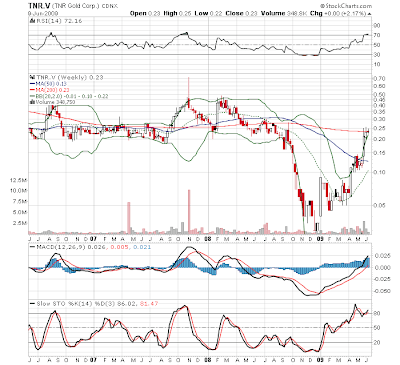
Task: Click the Volume 348.8K header value
Action: [x=284, y=13]
